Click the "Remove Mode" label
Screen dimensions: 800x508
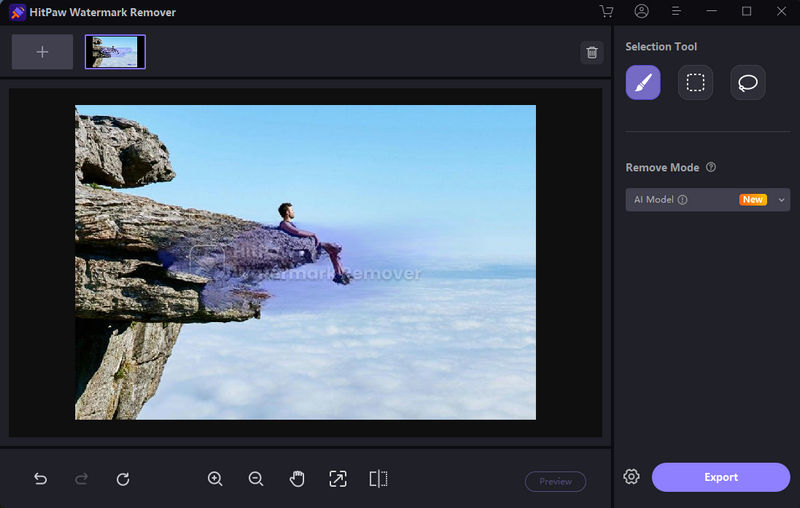coord(662,167)
